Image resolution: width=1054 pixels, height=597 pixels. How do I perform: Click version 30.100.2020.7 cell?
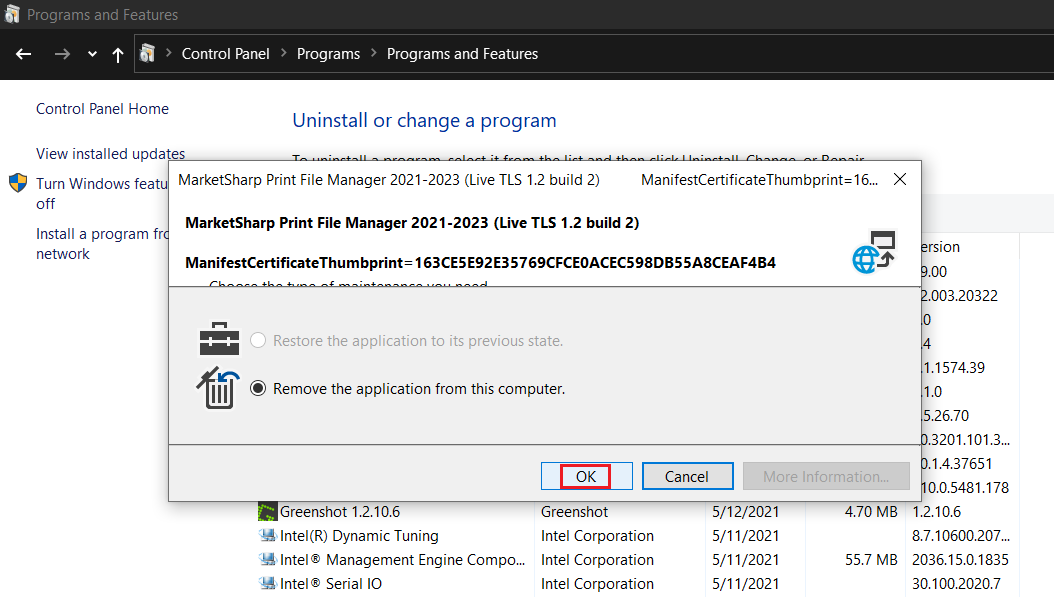pos(957,584)
